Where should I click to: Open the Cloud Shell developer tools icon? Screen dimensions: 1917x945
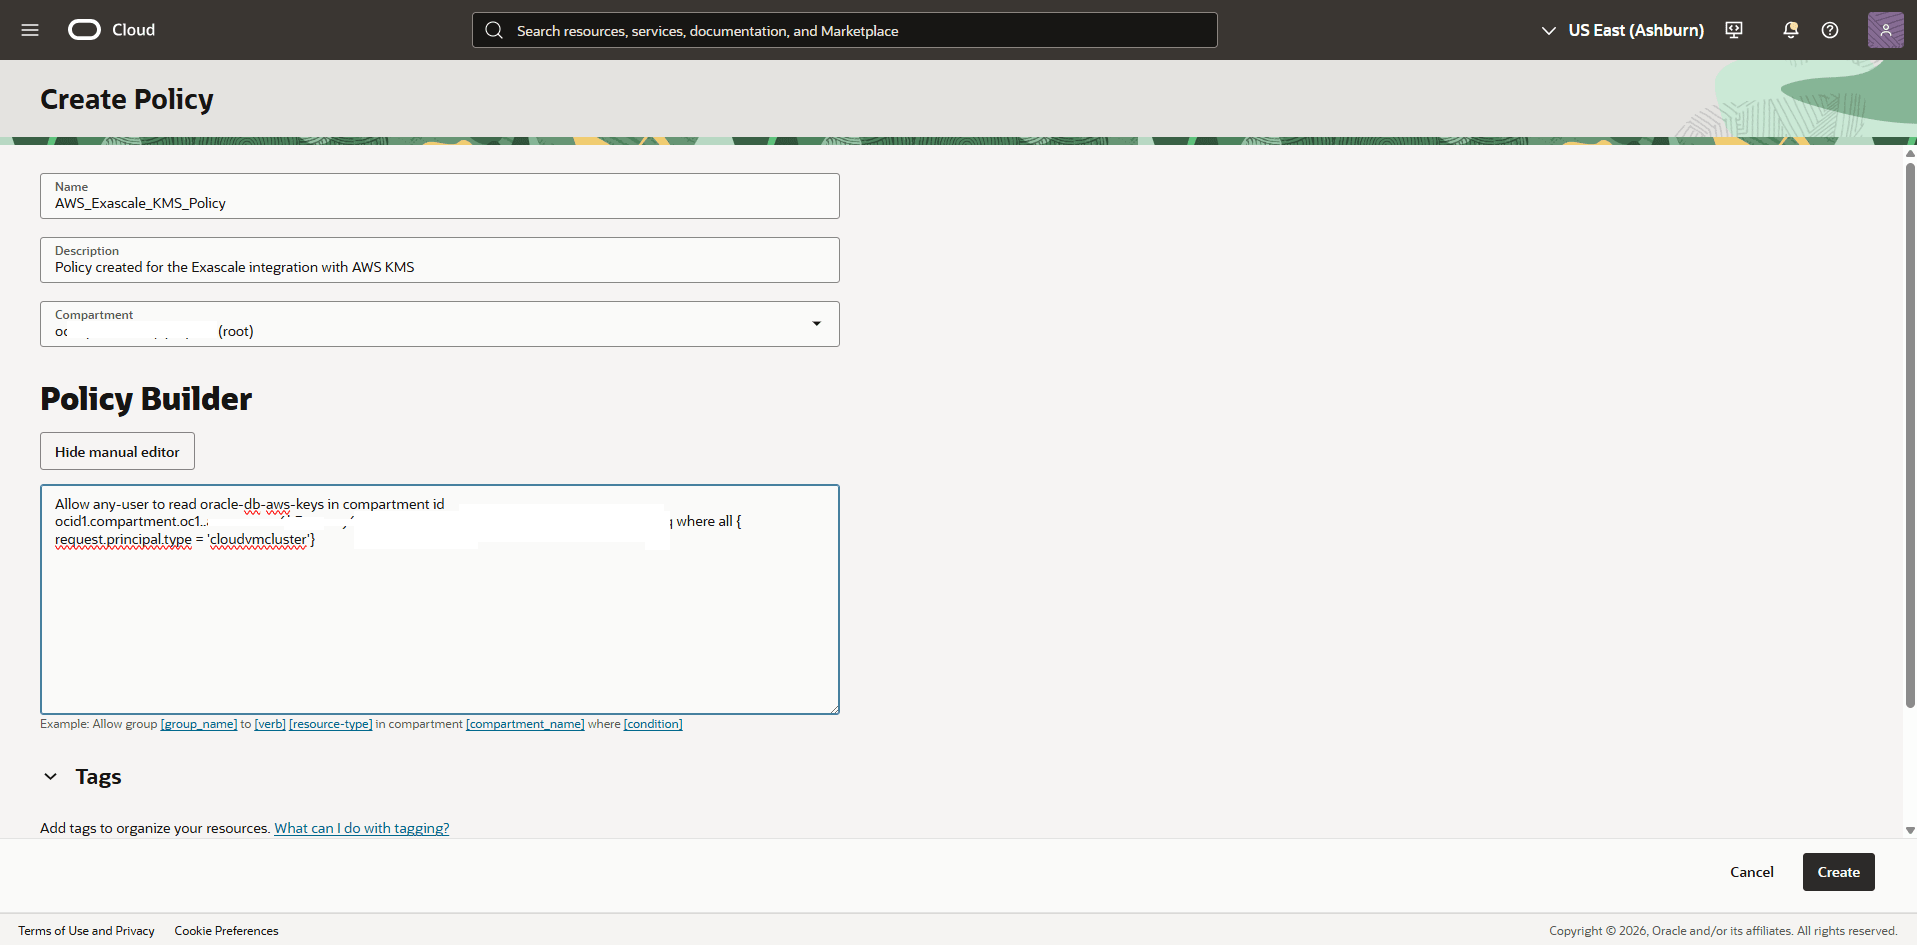point(1734,30)
